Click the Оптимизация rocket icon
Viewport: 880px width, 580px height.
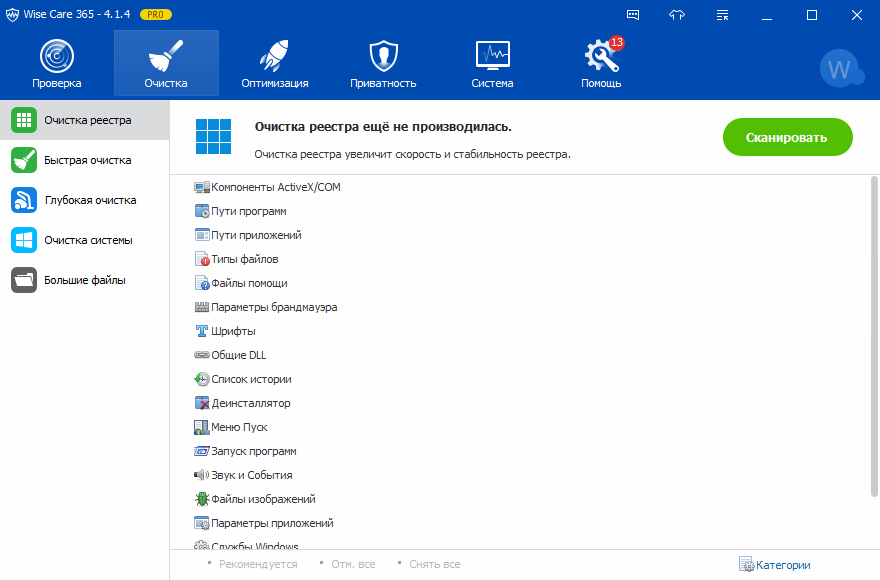pyautogui.click(x=274, y=56)
